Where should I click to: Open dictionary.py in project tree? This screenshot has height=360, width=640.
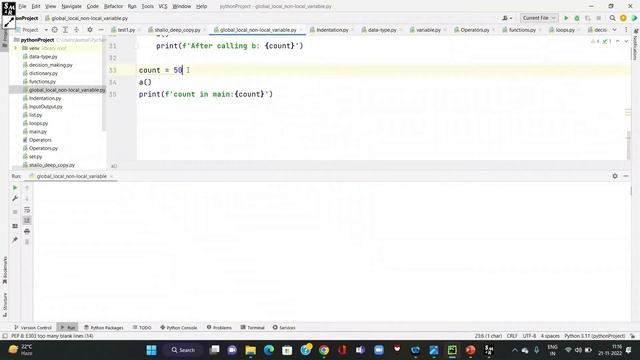click(x=43, y=73)
